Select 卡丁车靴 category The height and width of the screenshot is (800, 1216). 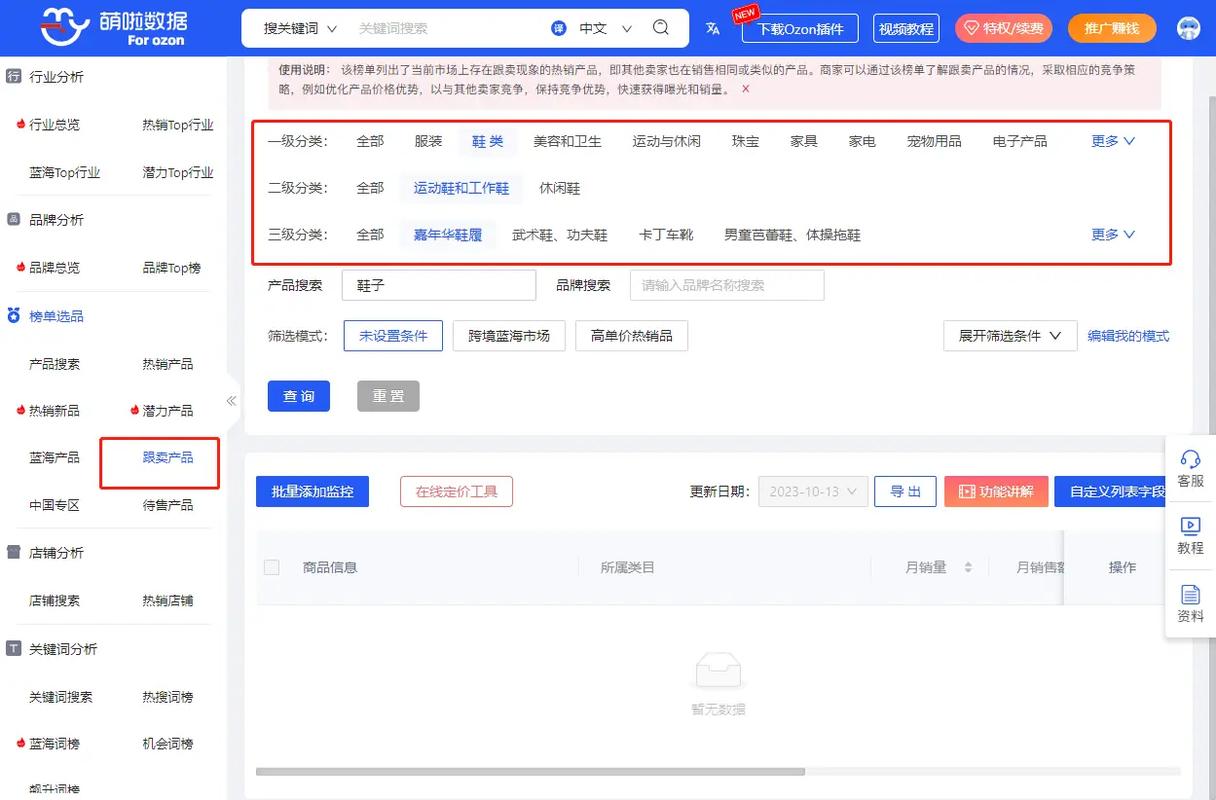point(666,235)
